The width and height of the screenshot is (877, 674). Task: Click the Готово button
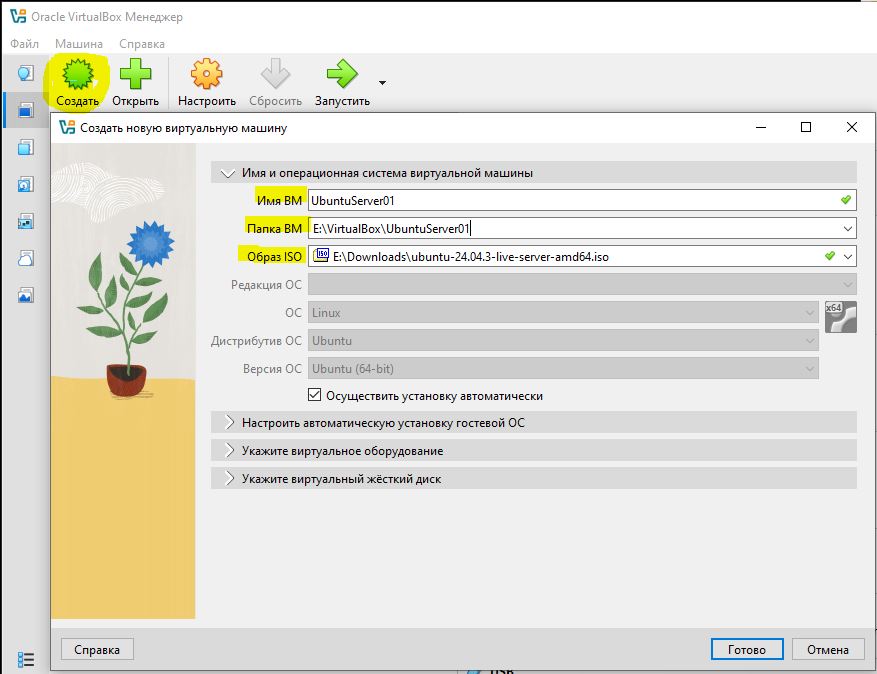[746, 649]
